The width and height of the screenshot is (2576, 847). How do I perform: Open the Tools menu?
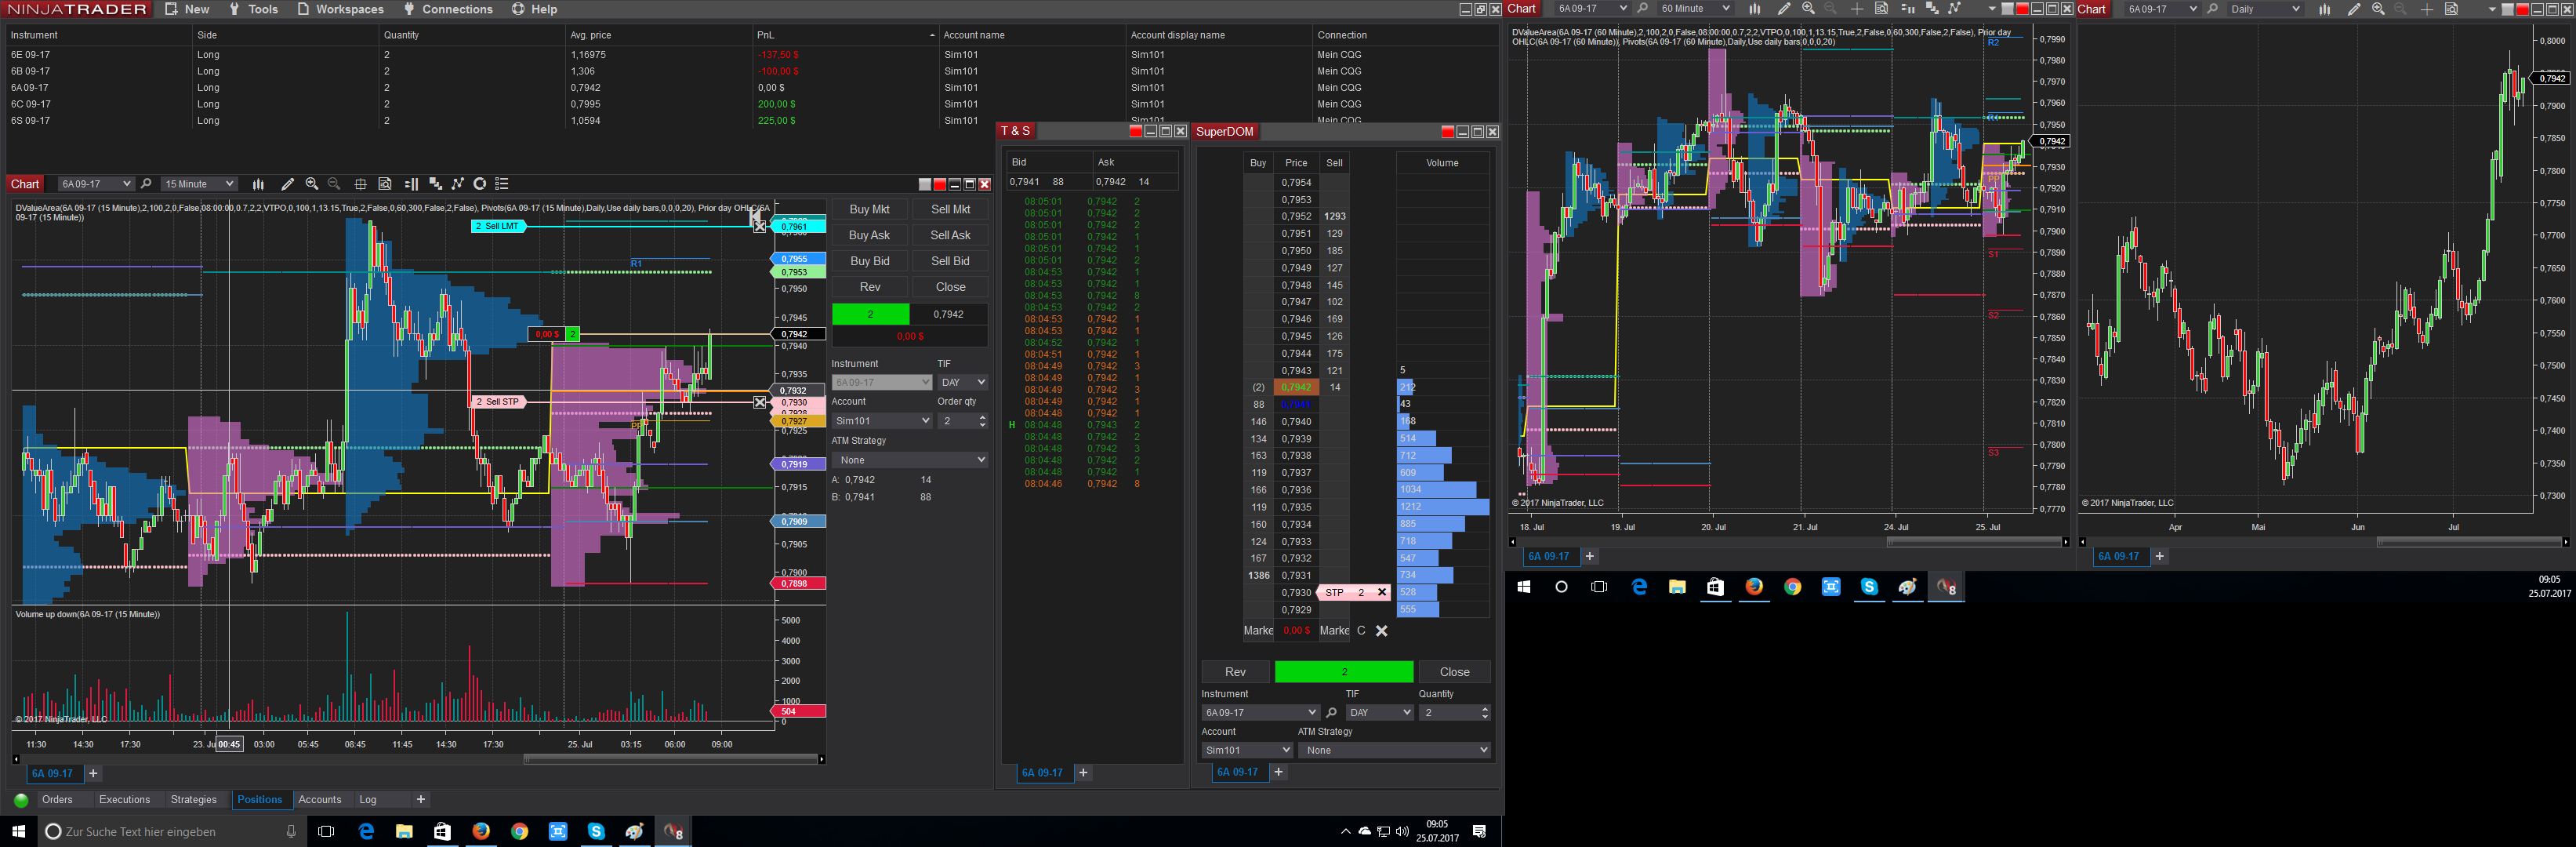pos(253,9)
